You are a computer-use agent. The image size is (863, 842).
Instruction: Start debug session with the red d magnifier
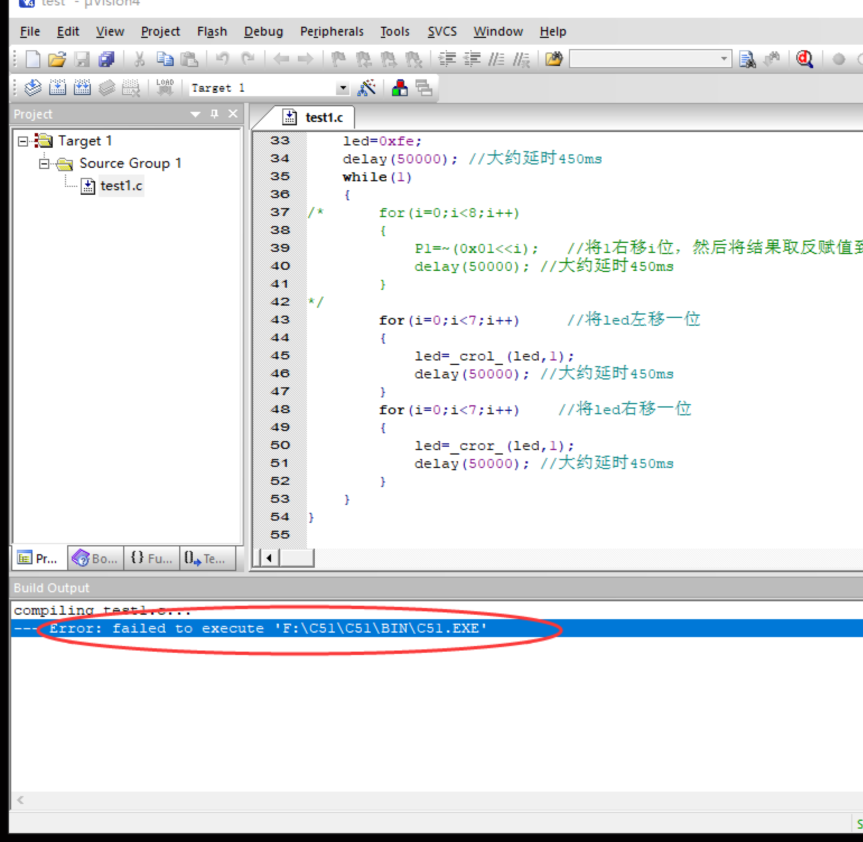point(805,59)
